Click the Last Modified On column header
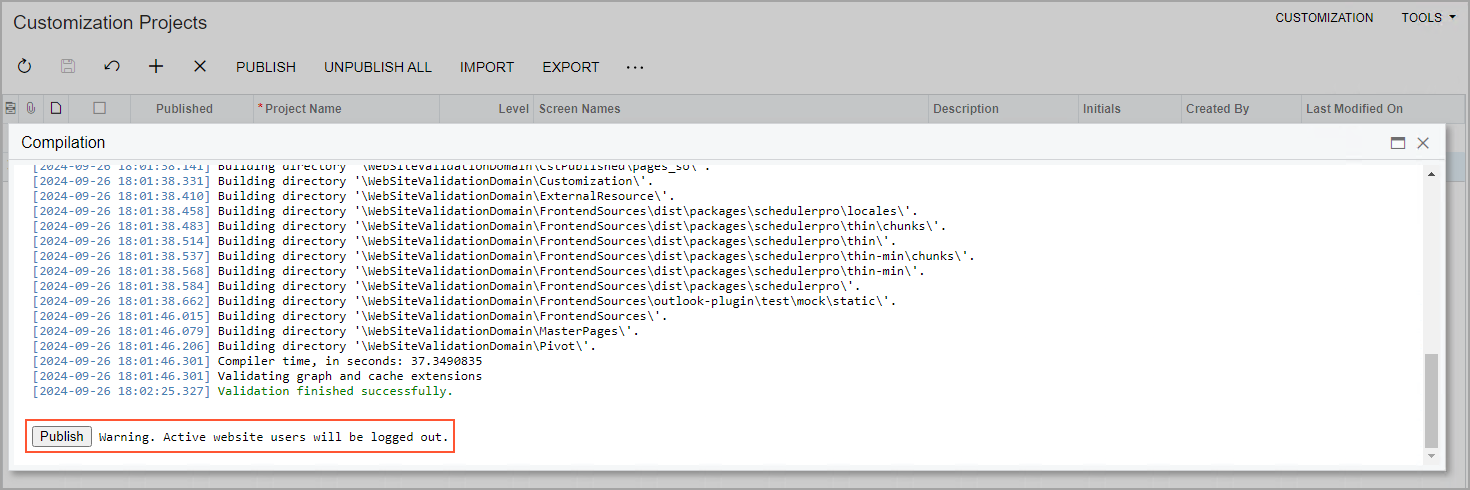The image size is (1470, 490). (1354, 109)
